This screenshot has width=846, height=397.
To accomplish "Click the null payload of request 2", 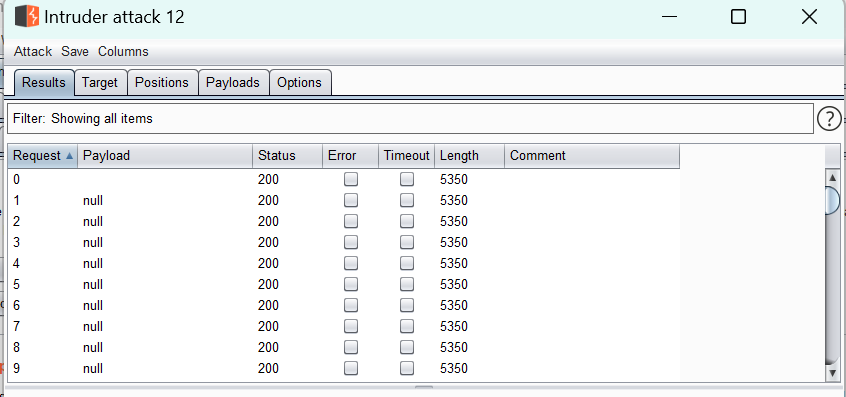I will coord(93,222).
